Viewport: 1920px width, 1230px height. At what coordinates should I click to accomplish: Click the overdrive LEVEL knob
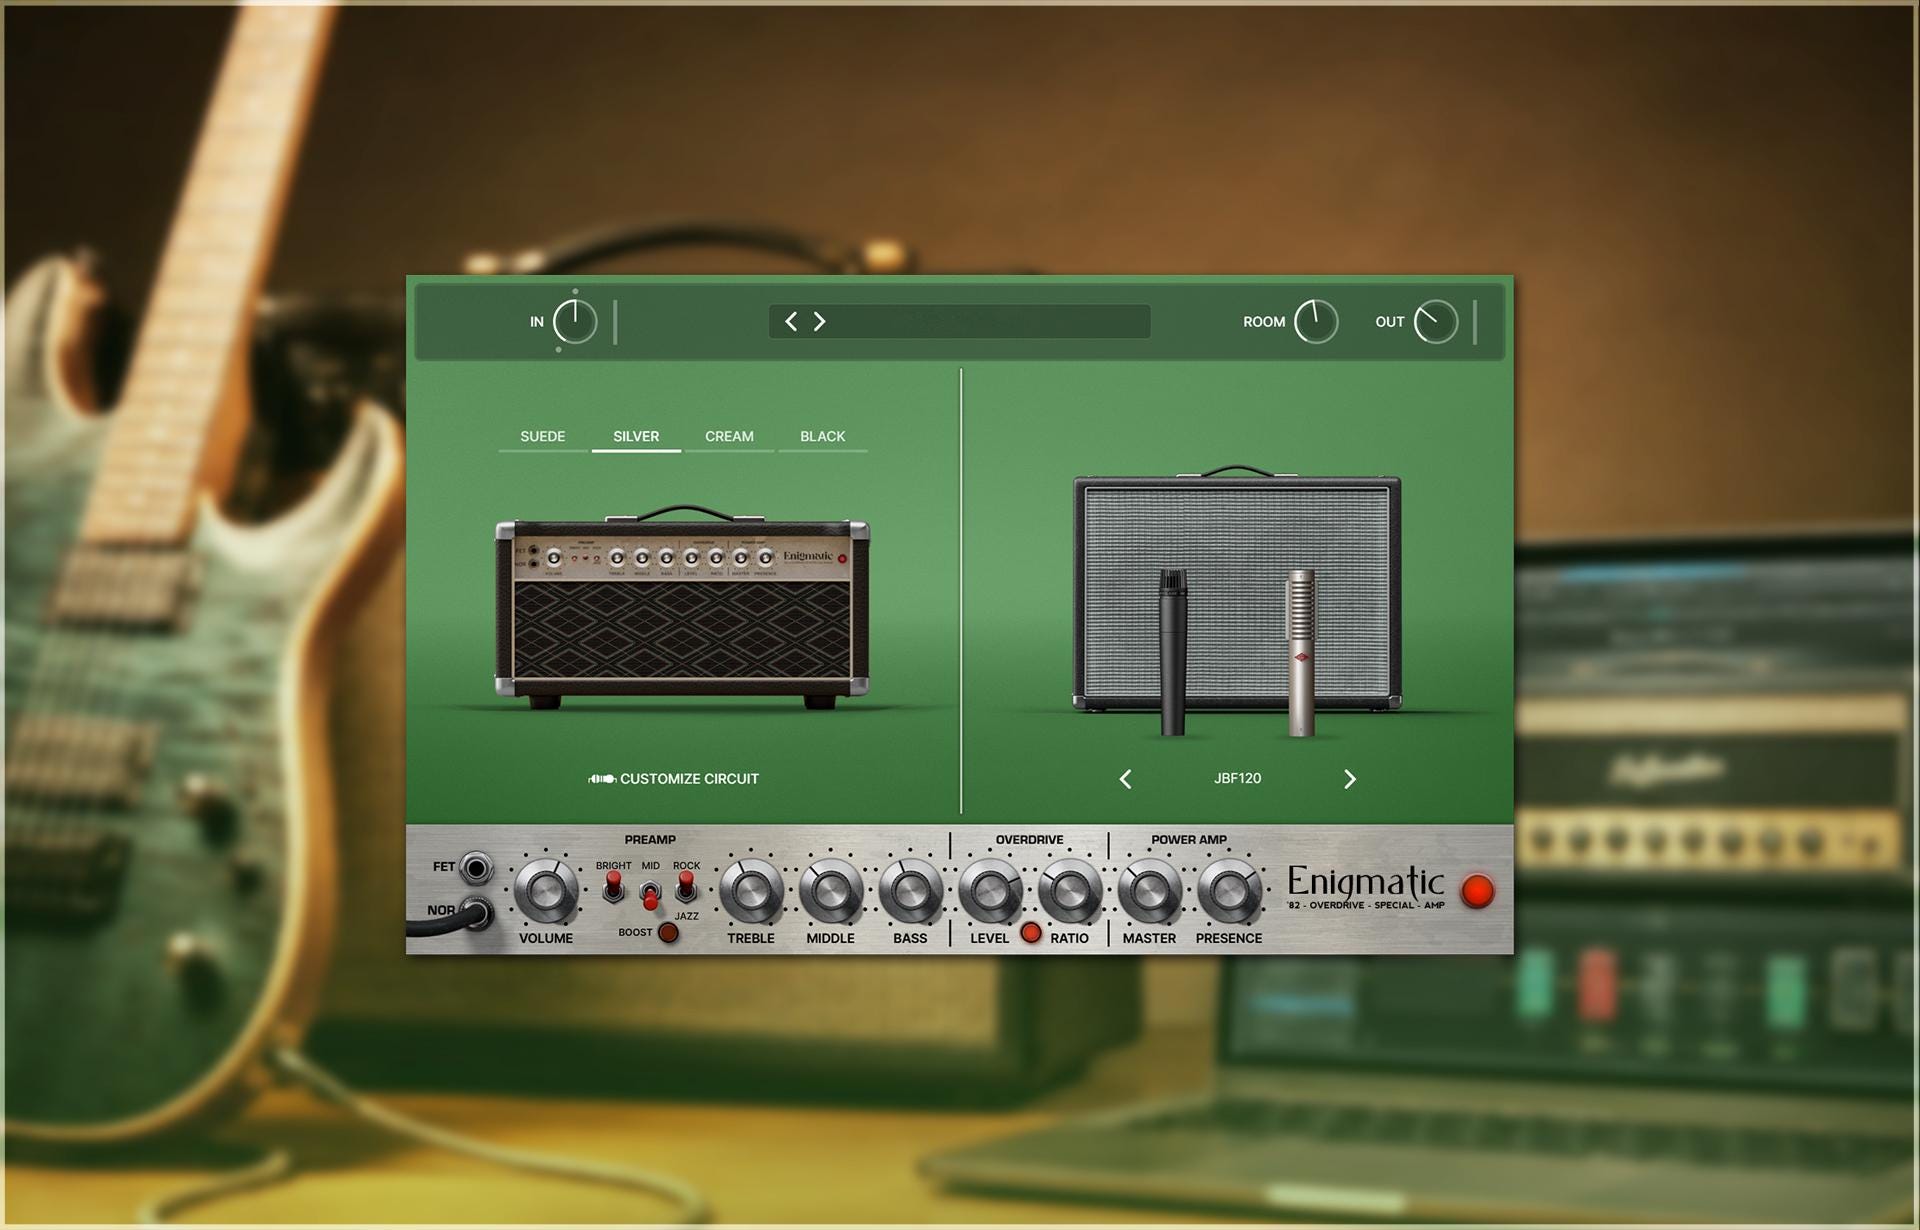point(990,890)
